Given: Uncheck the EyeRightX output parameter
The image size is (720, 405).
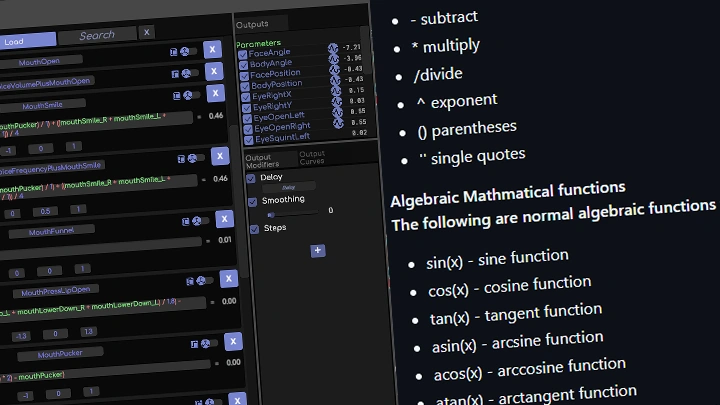Looking at the screenshot, I should pos(246,97).
